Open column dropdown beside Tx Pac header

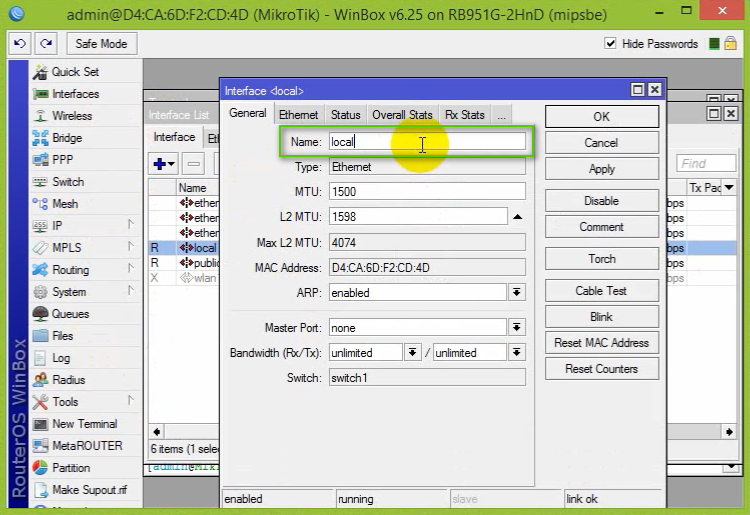tap(729, 187)
